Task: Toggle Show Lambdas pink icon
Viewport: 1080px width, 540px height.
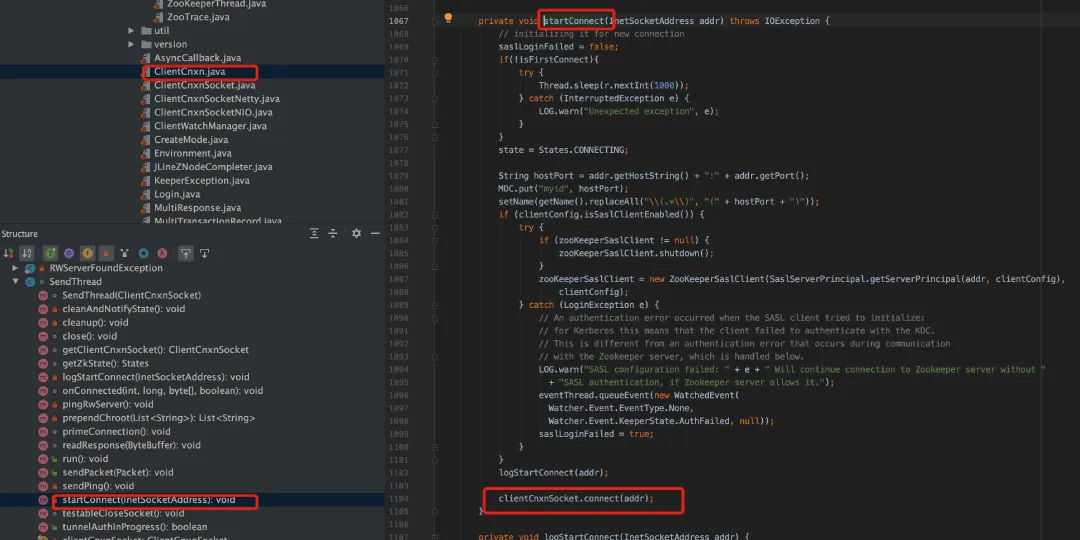Action: pyautogui.click(x=162, y=253)
